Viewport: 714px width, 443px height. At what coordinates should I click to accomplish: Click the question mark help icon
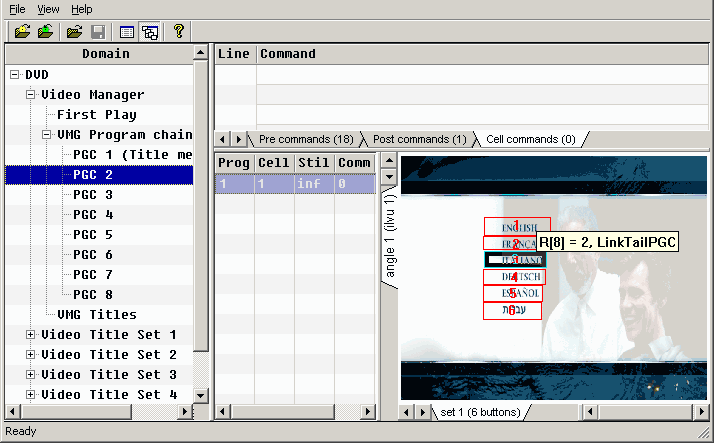click(179, 32)
